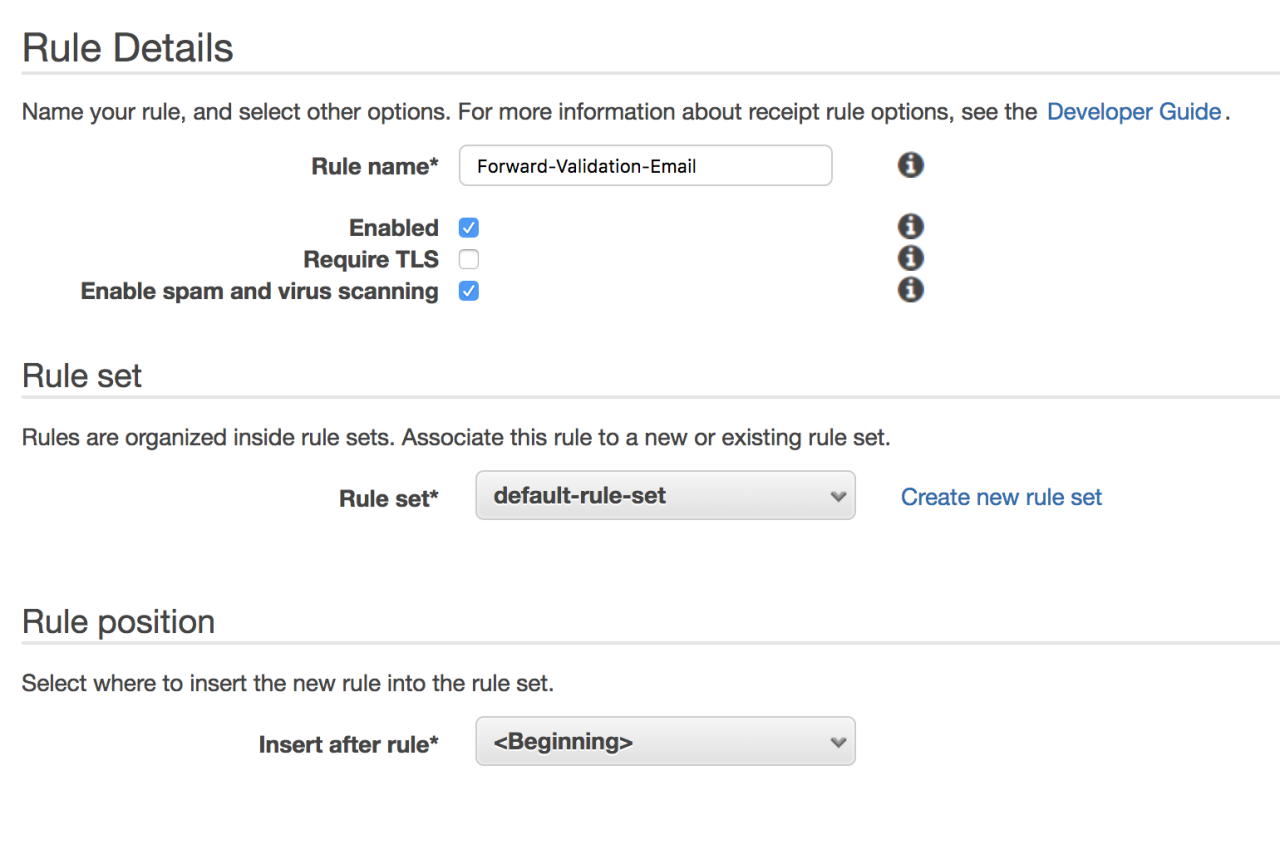Show info for spam and virus scanning
Image resolution: width=1280 pixels, height=859 pixels.
coord(910,290)
